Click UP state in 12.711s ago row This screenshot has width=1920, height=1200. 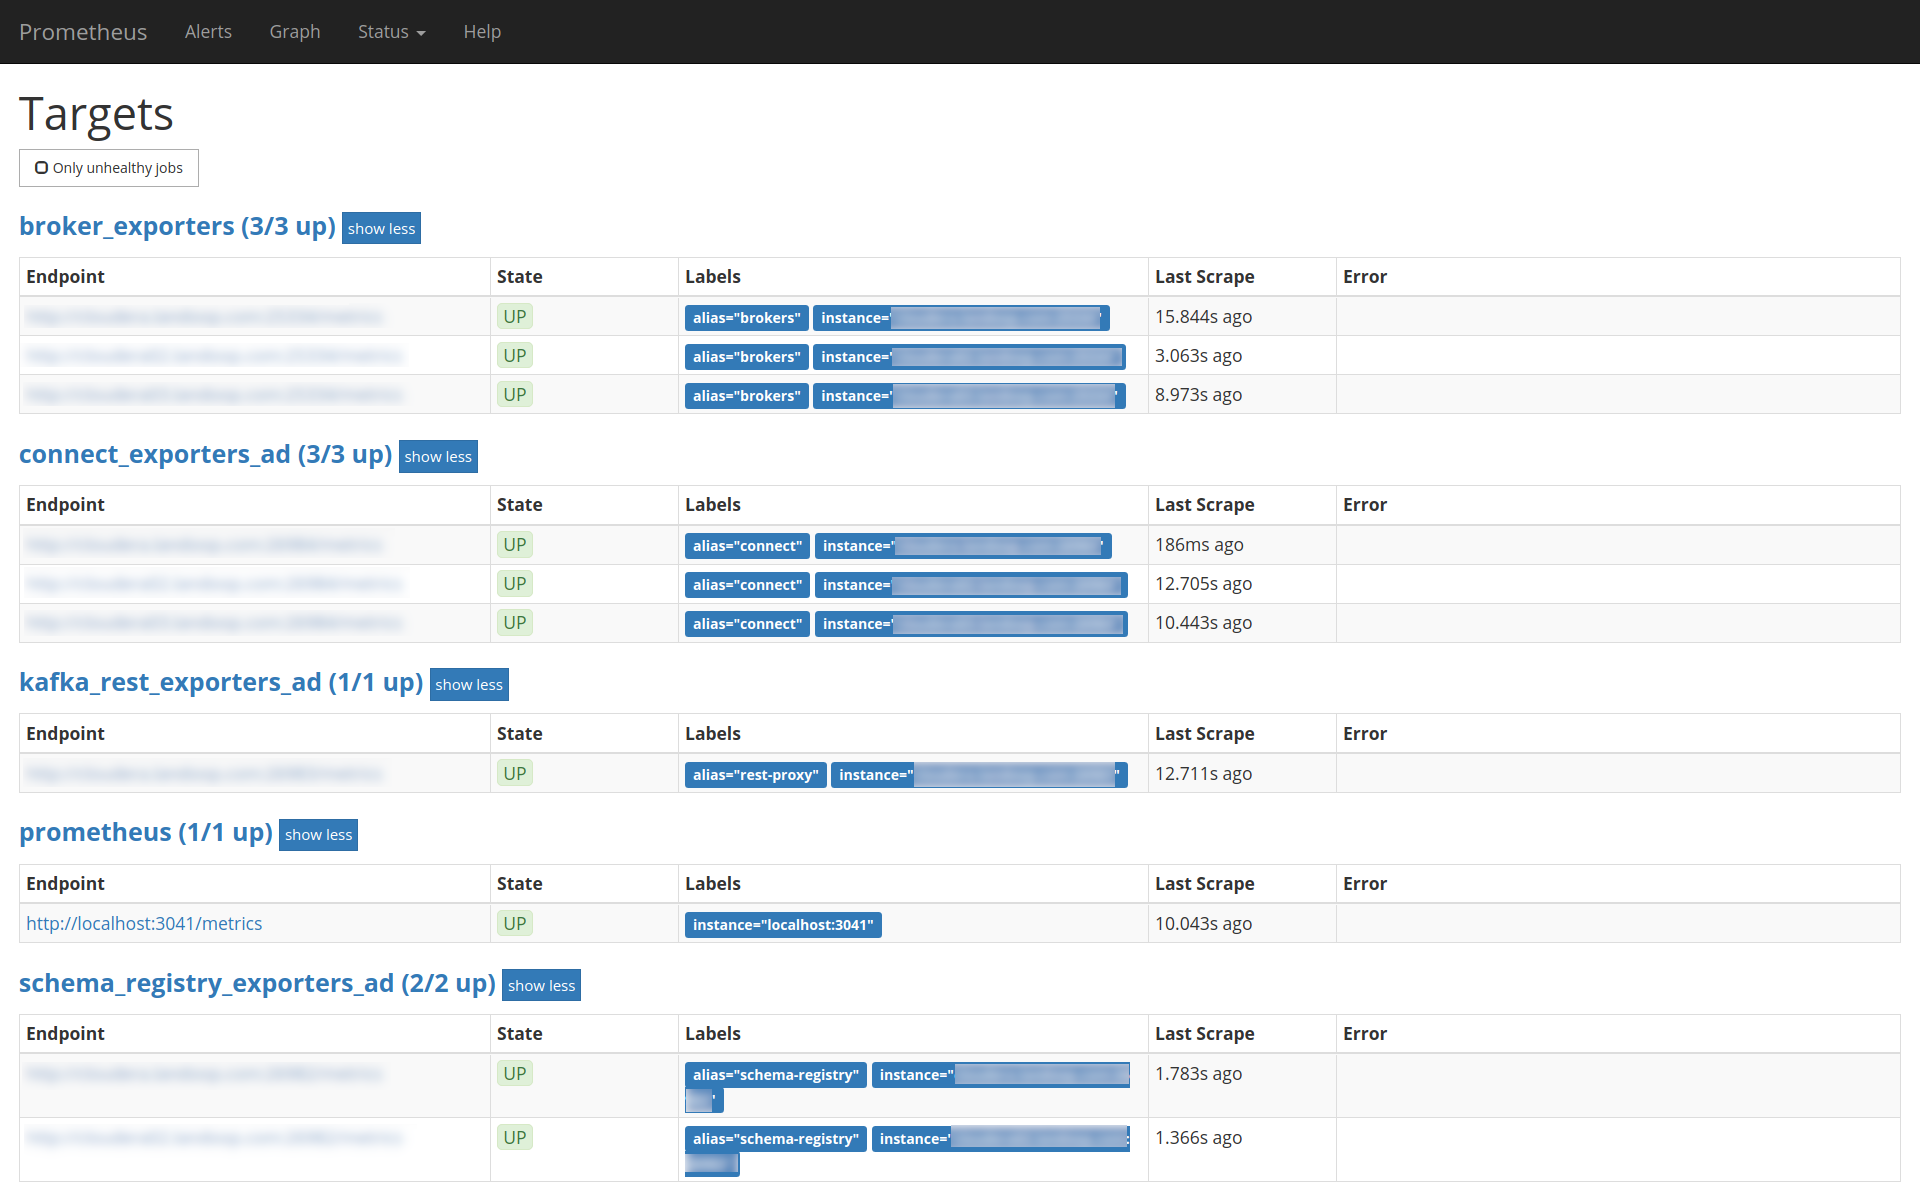click(515, 774)
